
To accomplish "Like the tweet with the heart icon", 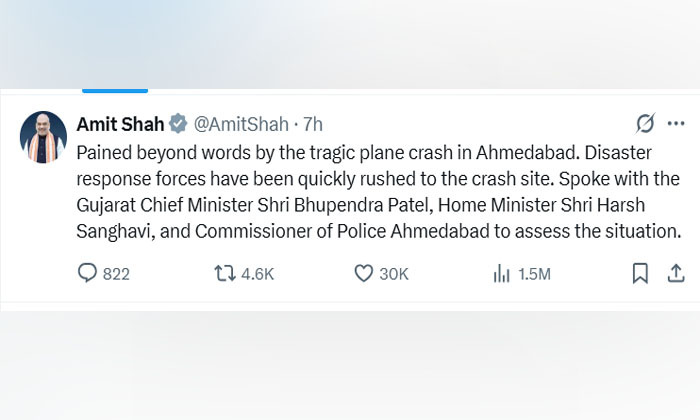I will point(364,273).
